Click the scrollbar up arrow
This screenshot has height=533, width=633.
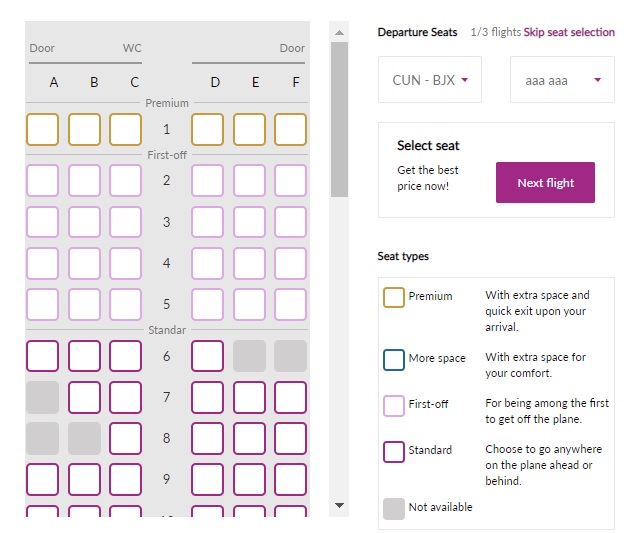(x=340, y=33)
